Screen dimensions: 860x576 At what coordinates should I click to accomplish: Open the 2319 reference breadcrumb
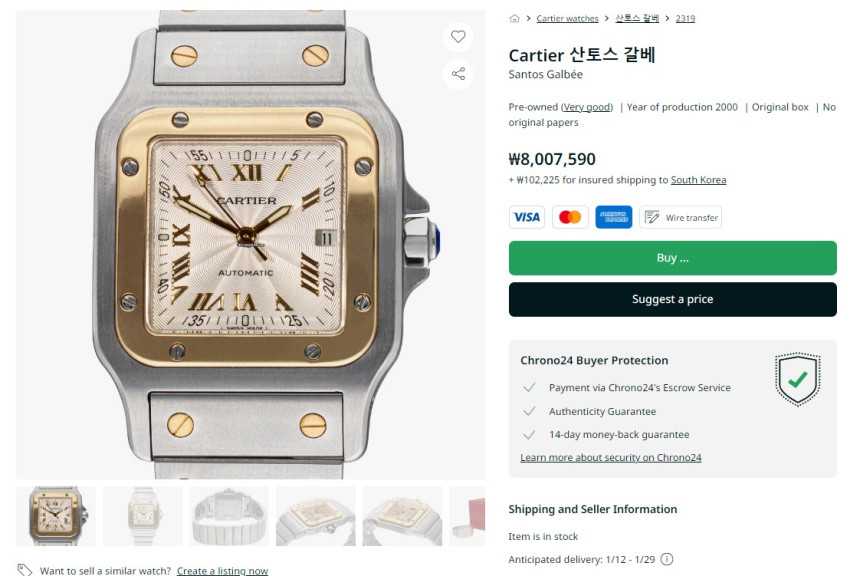685,19
